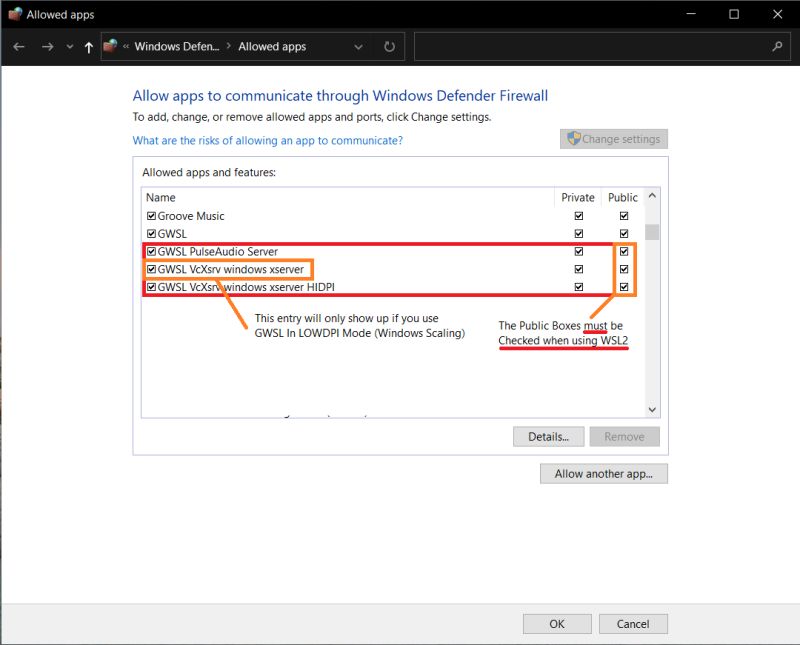Open link about risks of allowing apps

pyautogui.click(x=267, y=140)
